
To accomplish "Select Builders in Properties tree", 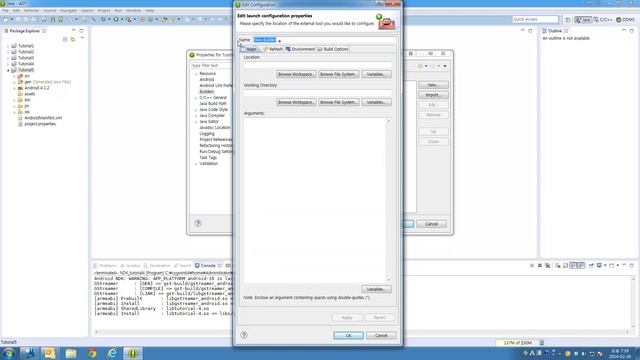I will click(207, 91).
